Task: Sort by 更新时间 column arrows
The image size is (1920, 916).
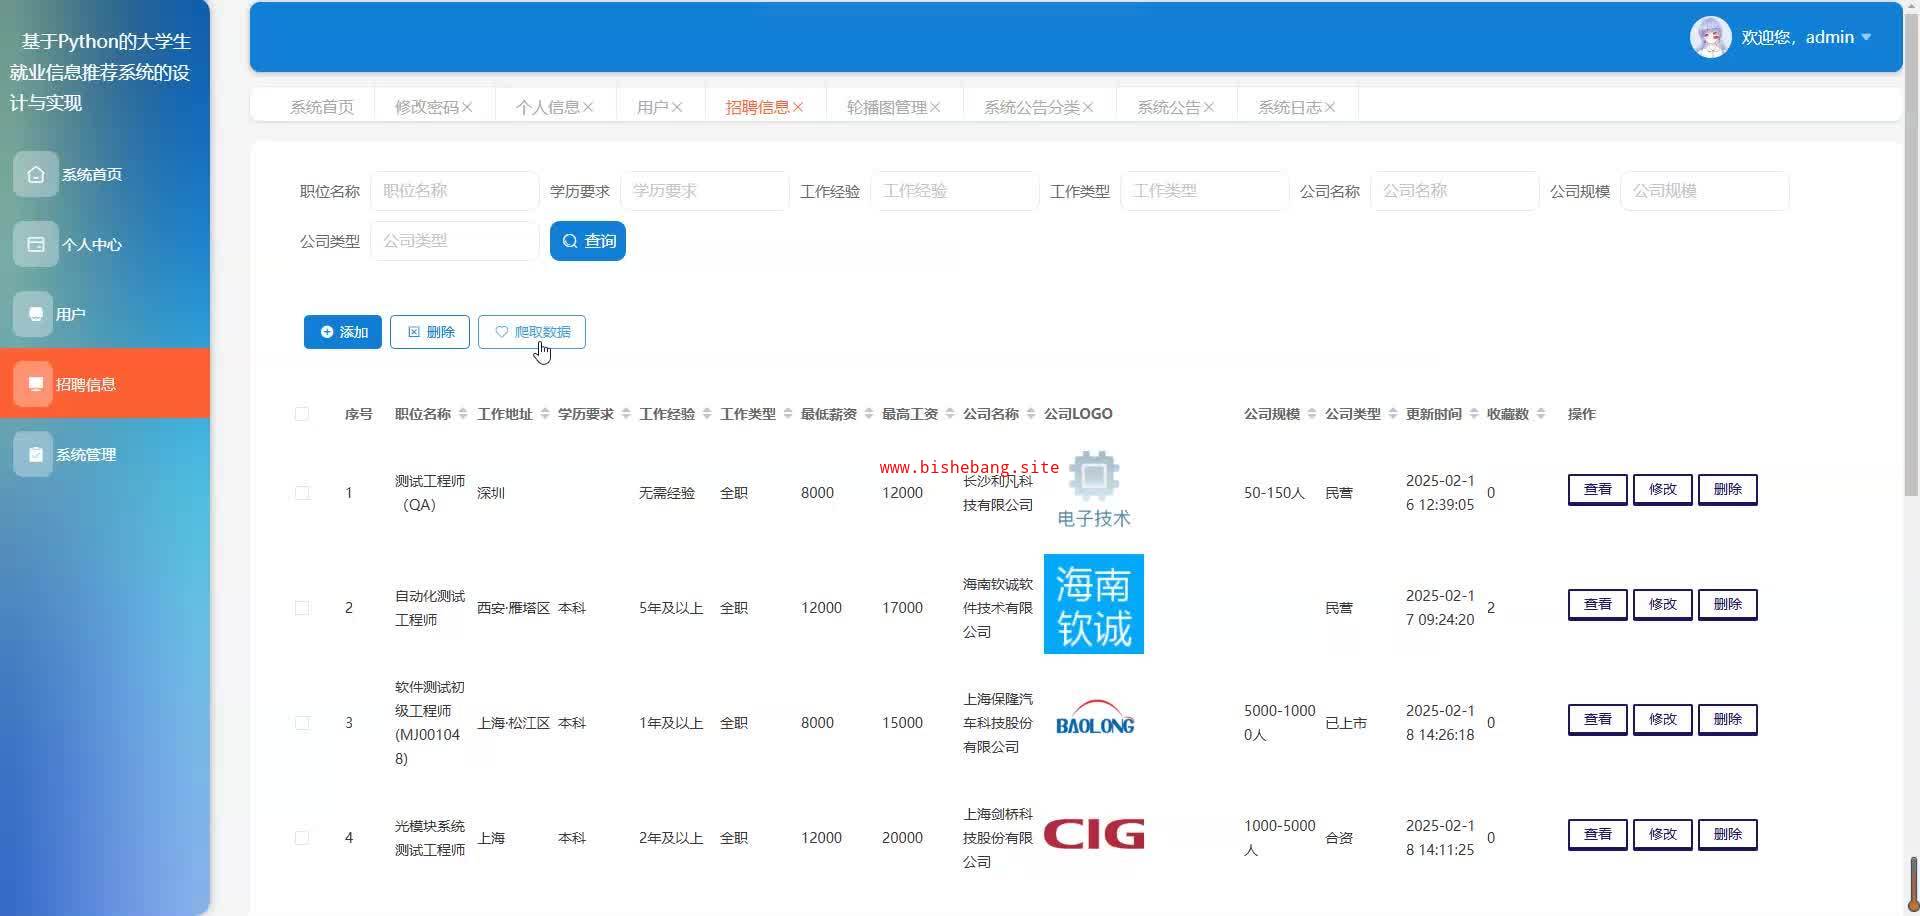Action: 1473,414
